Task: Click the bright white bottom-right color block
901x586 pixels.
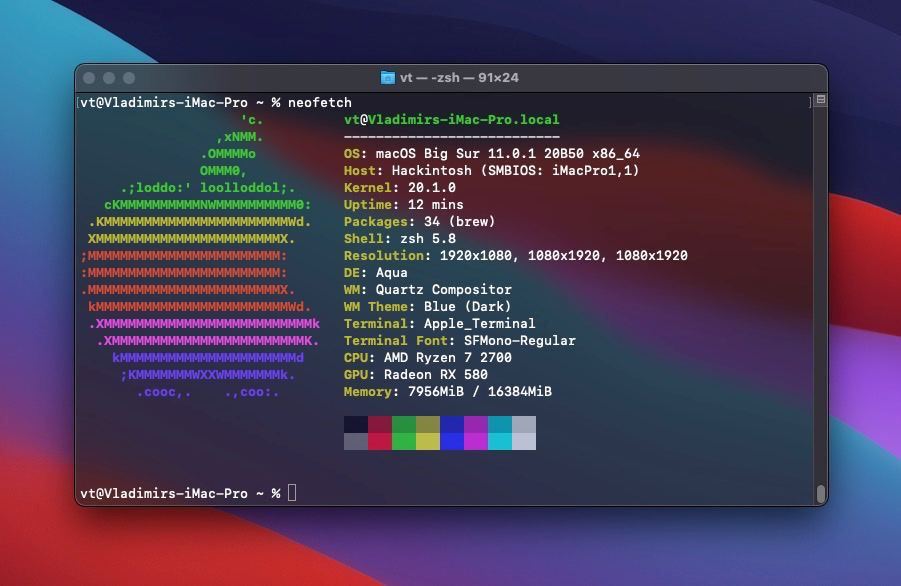Action: click(524, 442)
